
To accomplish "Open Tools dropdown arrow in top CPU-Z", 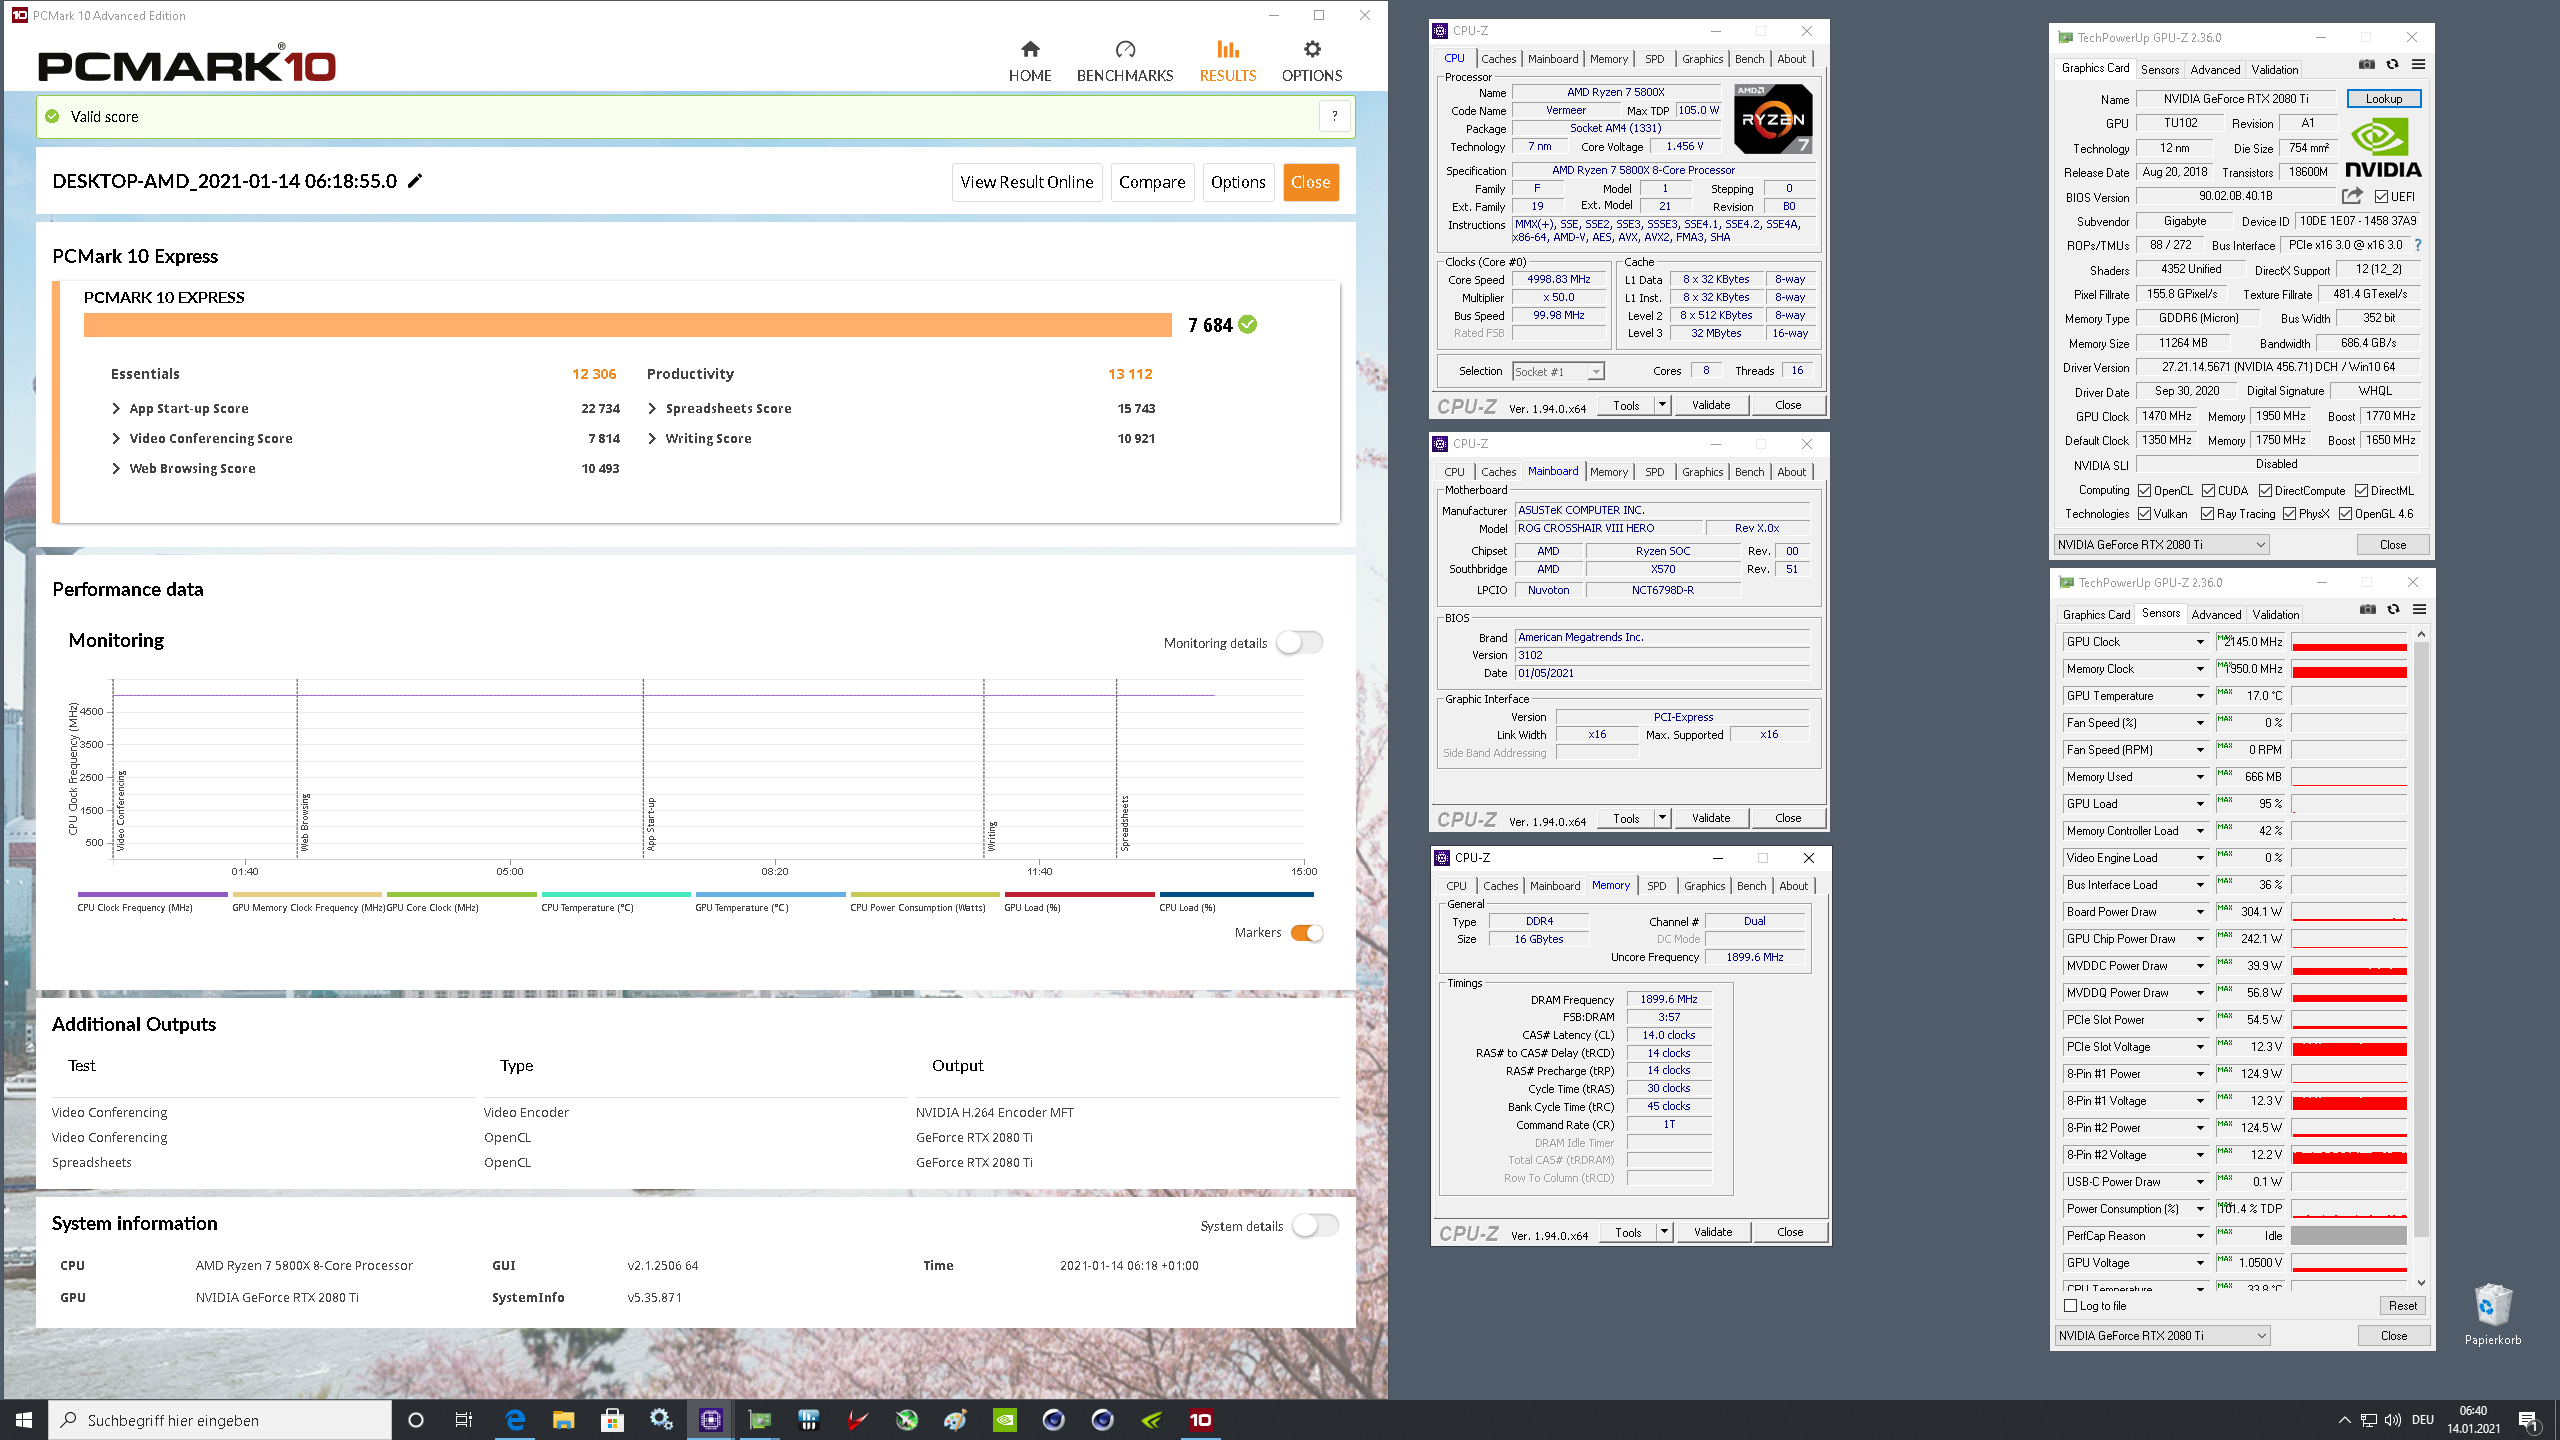I will [x=1662, y=405].
